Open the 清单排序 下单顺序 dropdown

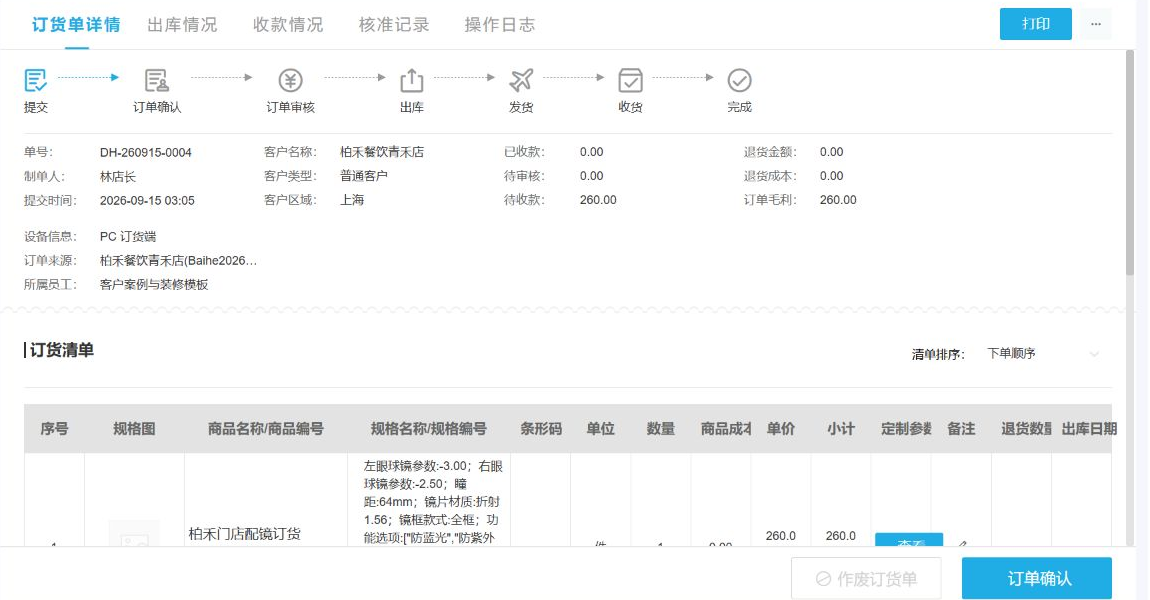1043,354
